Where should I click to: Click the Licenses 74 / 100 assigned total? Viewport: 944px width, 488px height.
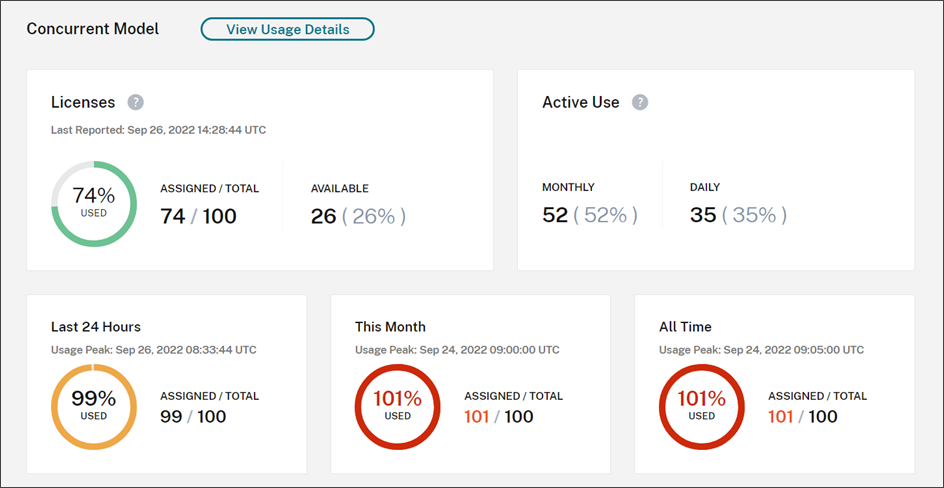pos(198,216)
